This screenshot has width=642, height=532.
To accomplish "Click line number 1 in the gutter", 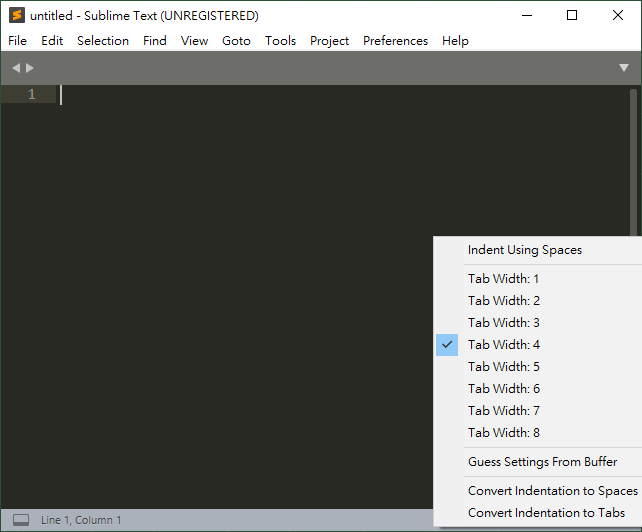I will pyautogui.click(x=32, y=95).
